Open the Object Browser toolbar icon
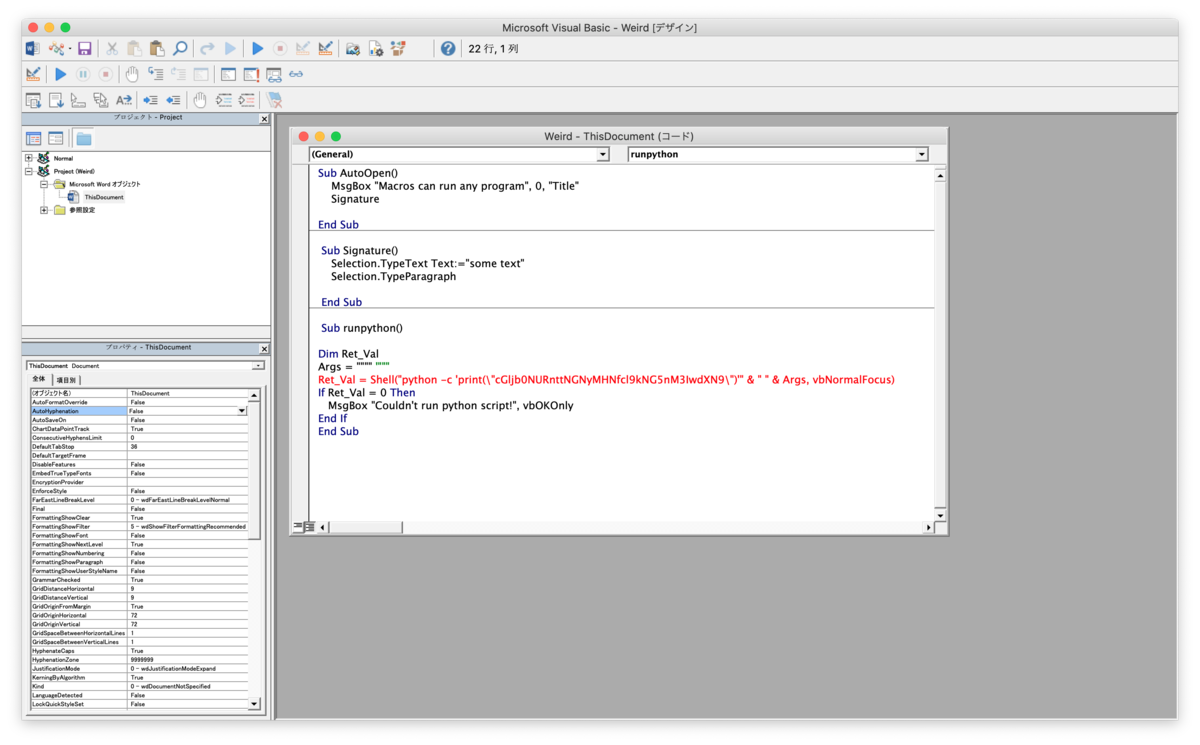This screenshot has height=745, width=1200. (x=399, y=48)
